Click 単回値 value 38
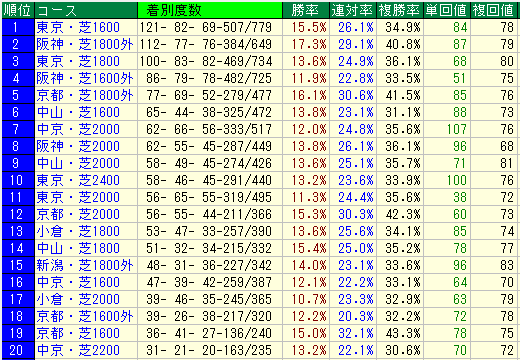The image size is (520, 360). tap(460, 197)
